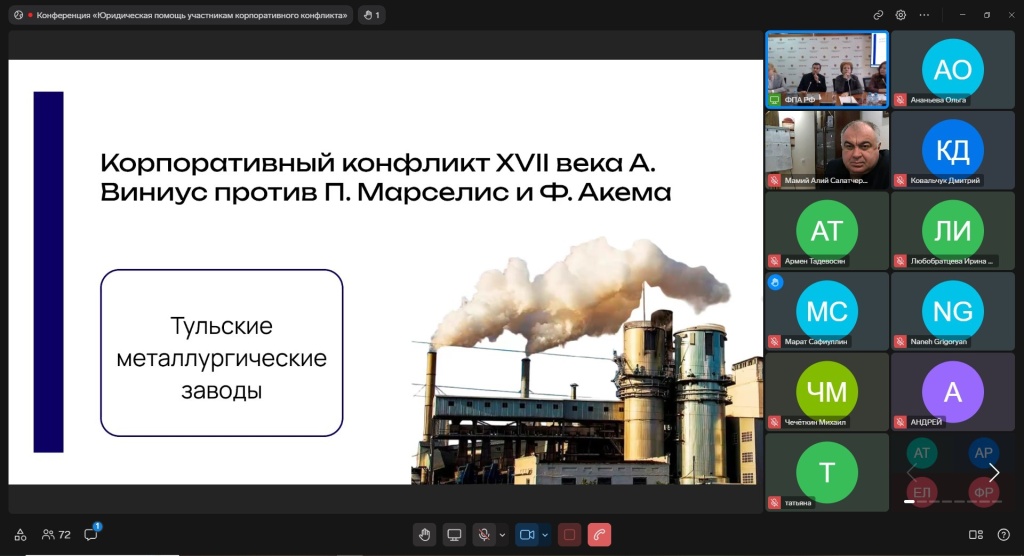Select the ФПА РФ video thumbnail

(826, 69)
